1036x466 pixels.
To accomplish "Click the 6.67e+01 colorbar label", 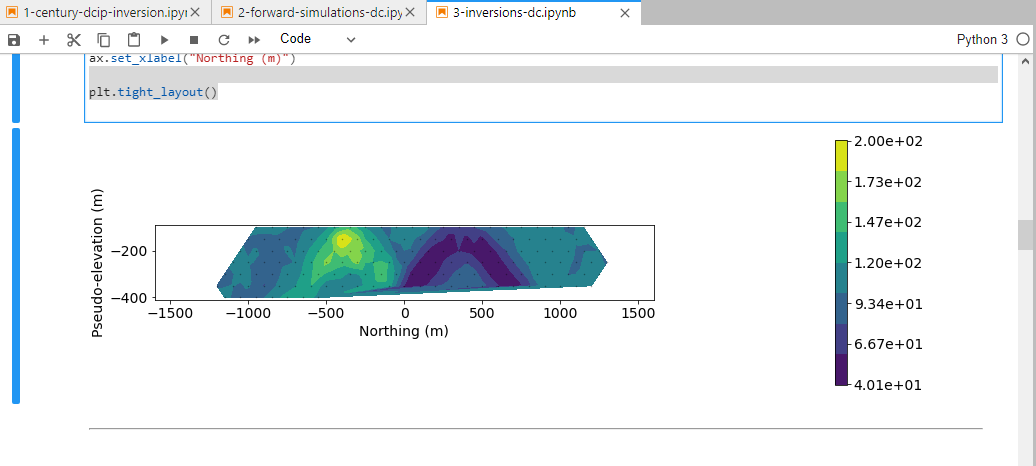I will click(x=888, y=344).
